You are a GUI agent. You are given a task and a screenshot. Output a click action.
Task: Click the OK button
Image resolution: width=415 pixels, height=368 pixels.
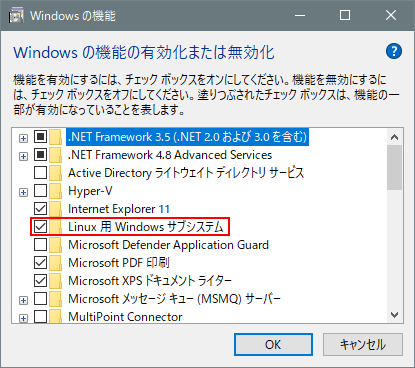(273, 345)
